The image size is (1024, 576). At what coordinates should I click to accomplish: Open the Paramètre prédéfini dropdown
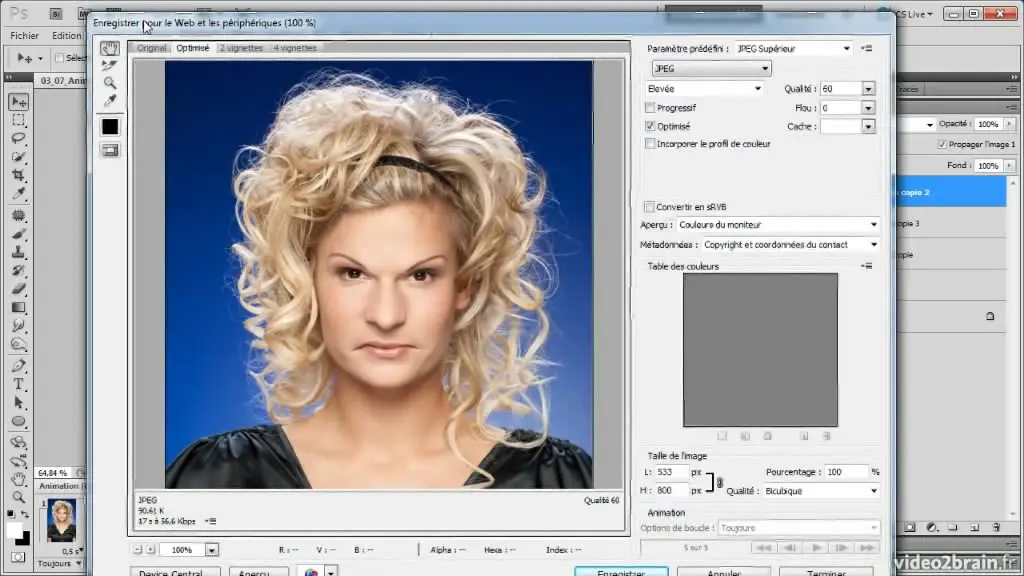(793, 48)
